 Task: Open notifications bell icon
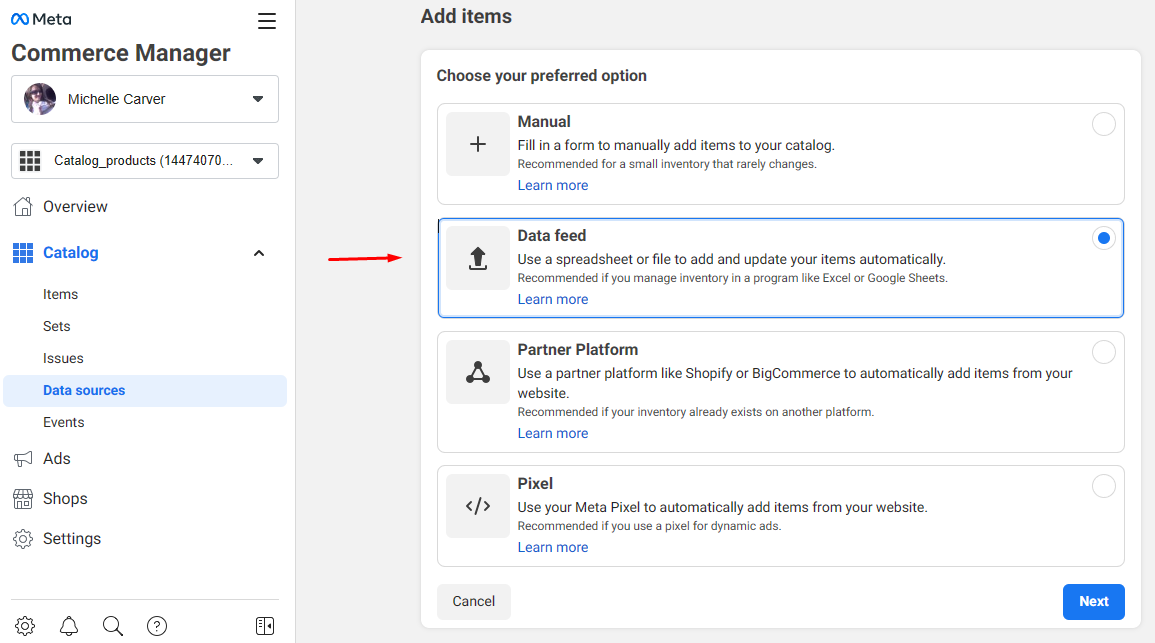pyautogui.click(x=69, y=626)
